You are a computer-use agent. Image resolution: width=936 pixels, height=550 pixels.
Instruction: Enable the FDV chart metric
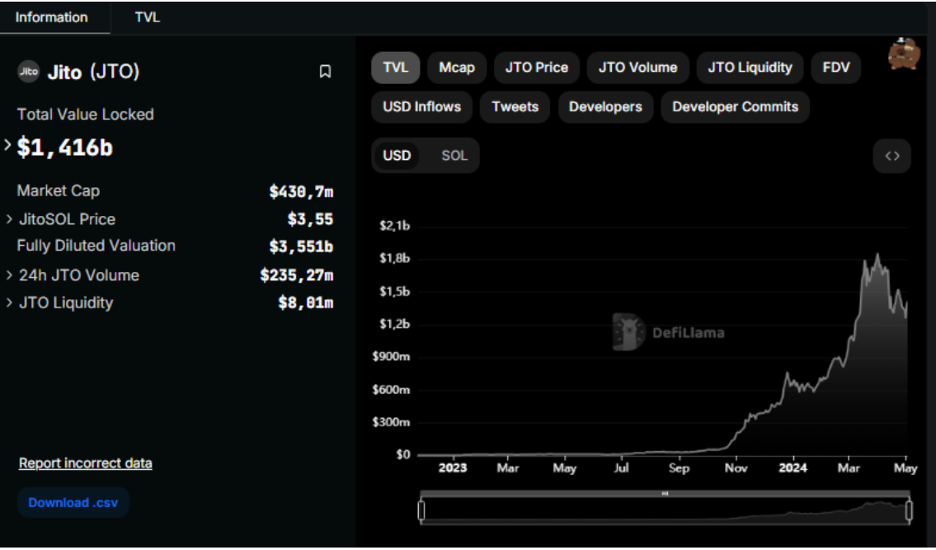[x=836, y=67]
